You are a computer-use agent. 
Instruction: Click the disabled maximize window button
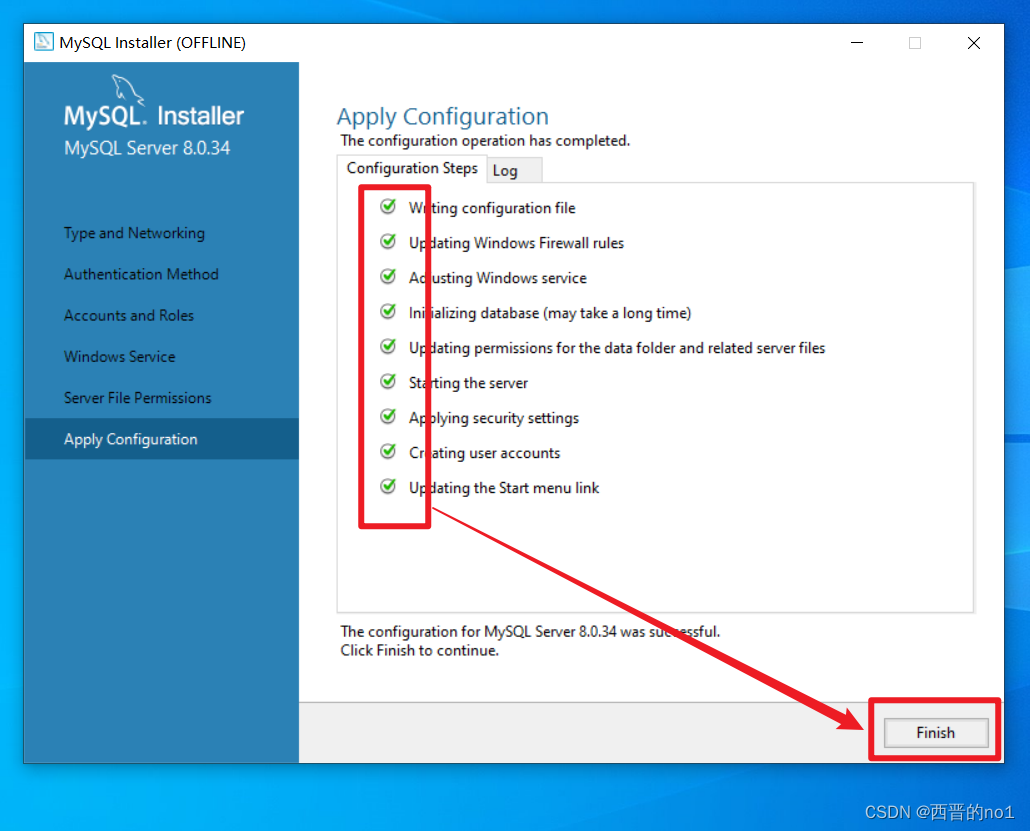pos(914,43)
